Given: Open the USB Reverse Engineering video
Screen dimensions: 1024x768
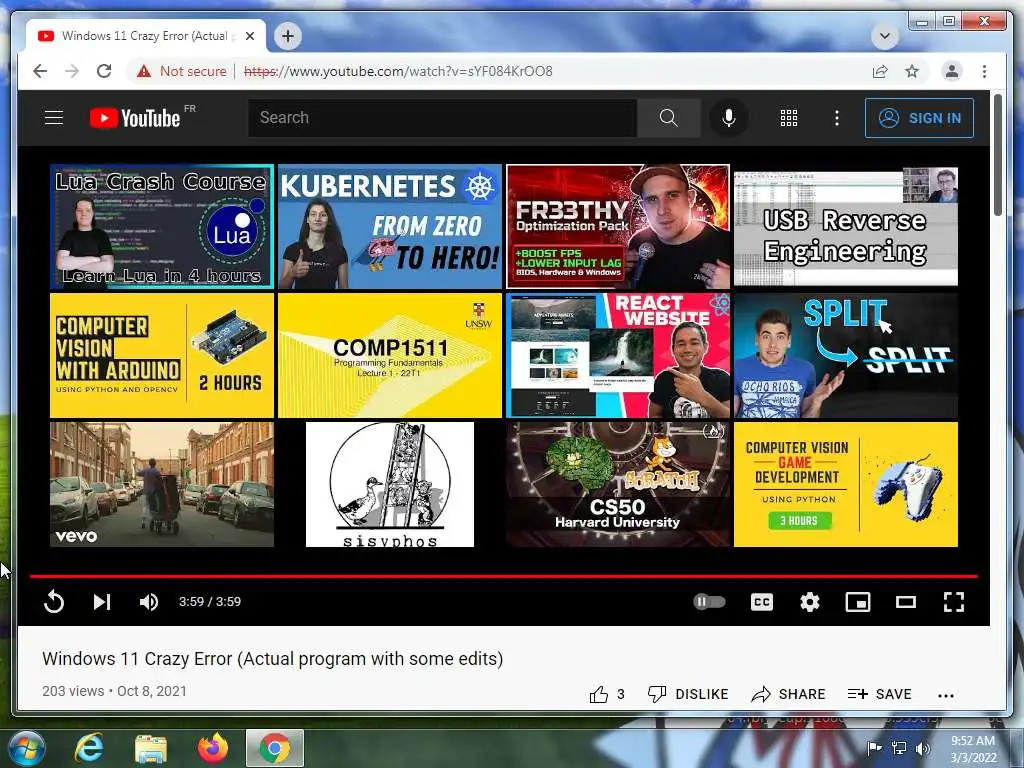Looking at the screenshot, I should tap(846, 227).
